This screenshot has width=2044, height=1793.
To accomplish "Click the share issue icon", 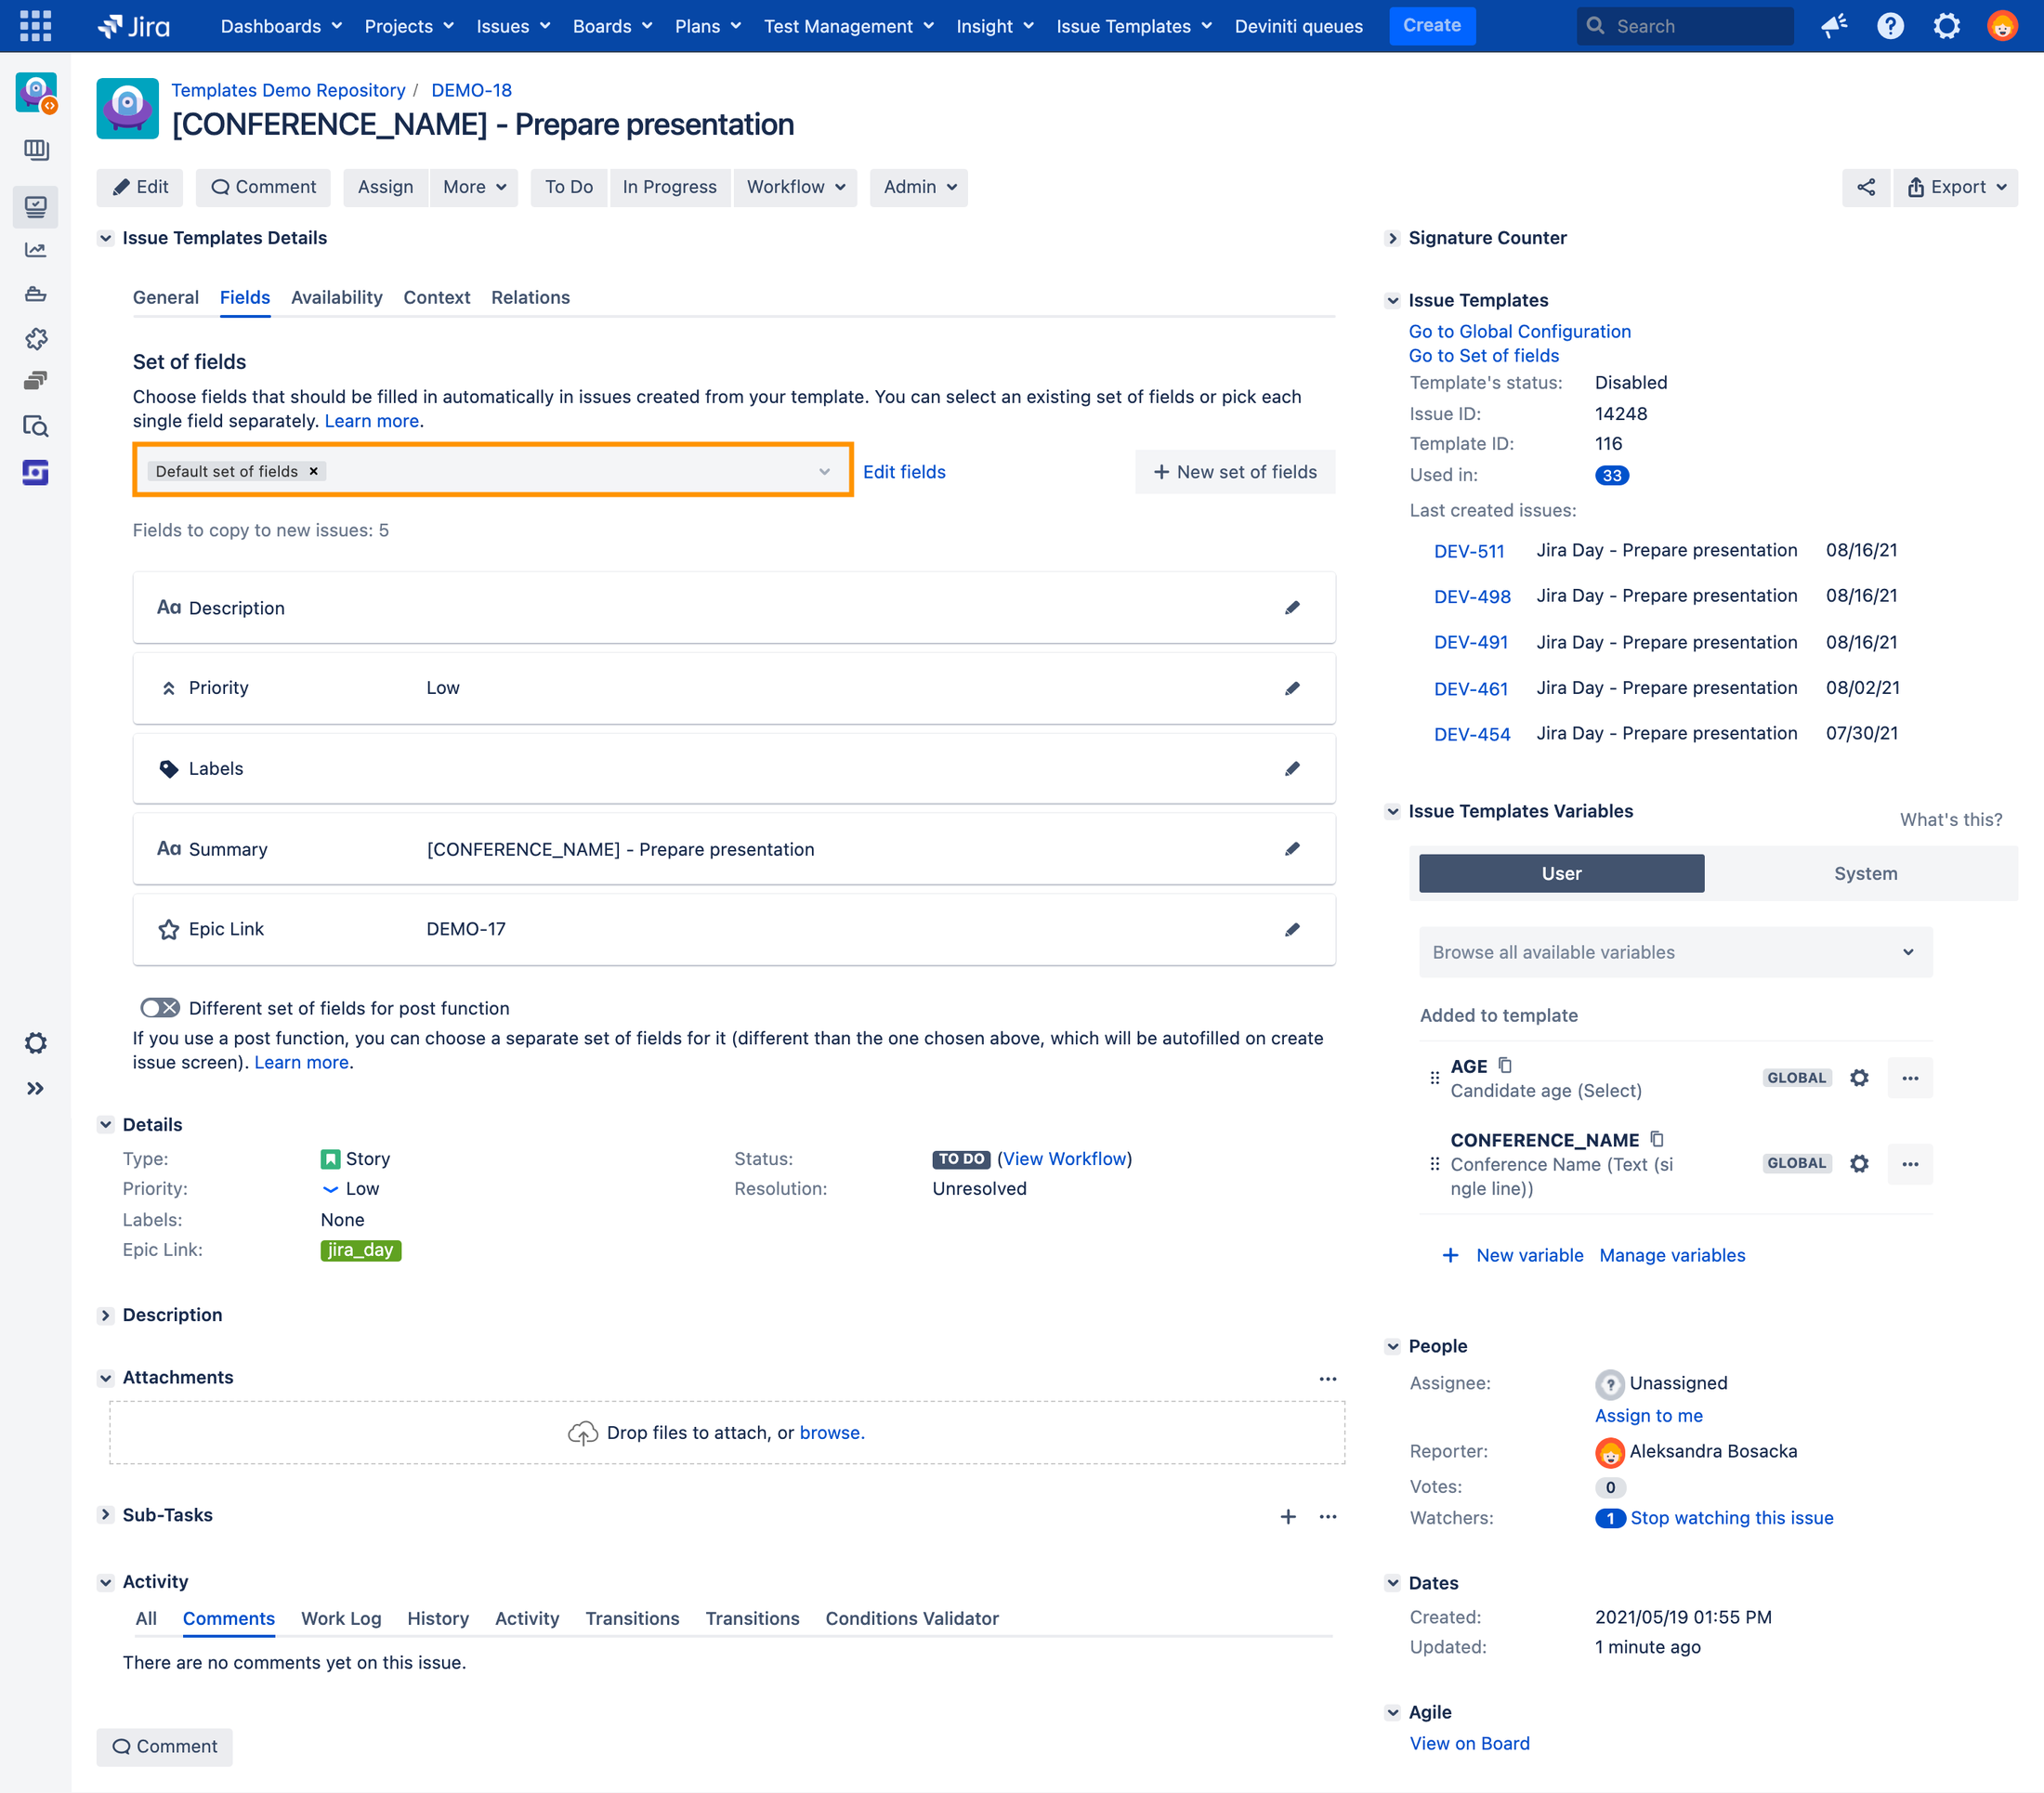I will tap(1866, 187).
